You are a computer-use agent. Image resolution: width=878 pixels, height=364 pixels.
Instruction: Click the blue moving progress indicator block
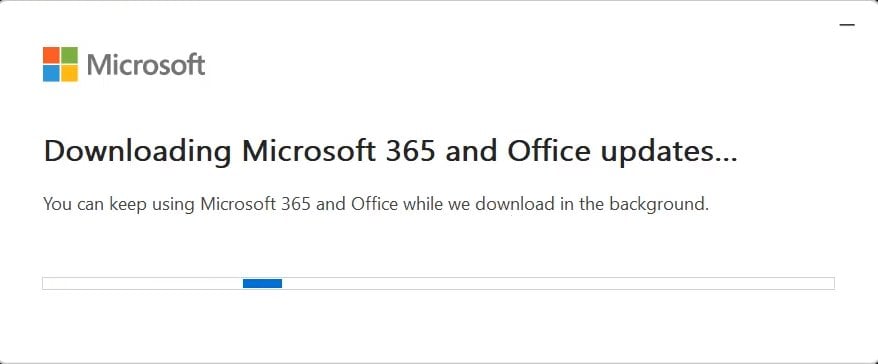pyautogui.click(x=262, y=283)
